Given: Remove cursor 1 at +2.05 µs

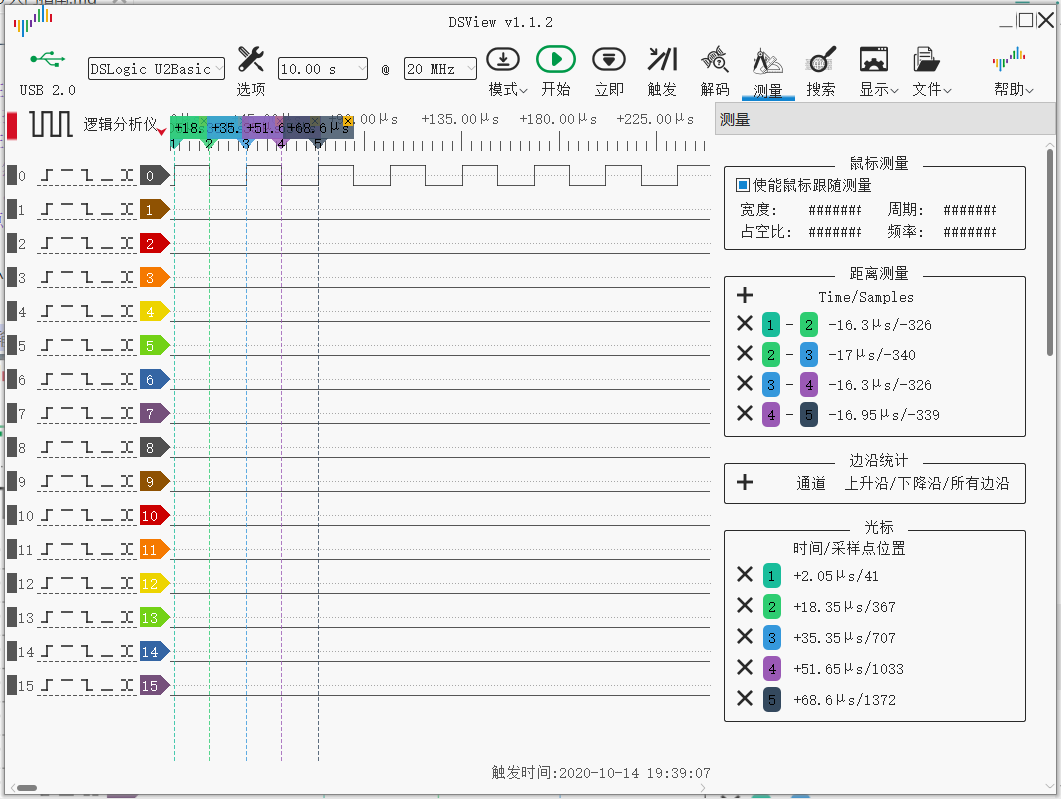Looking at the screenshot, I should coord(744,574).
